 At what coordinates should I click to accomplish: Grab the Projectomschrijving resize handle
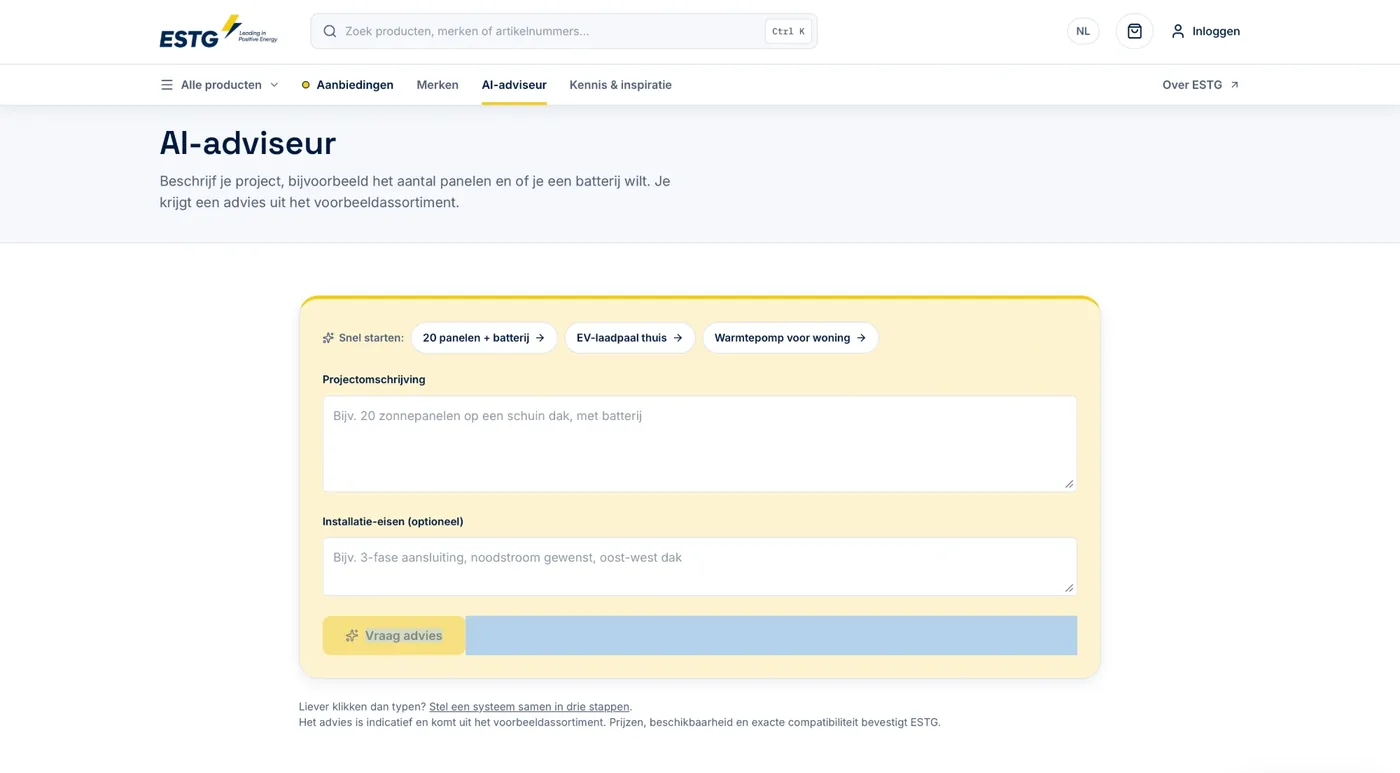click(1069, 484)
